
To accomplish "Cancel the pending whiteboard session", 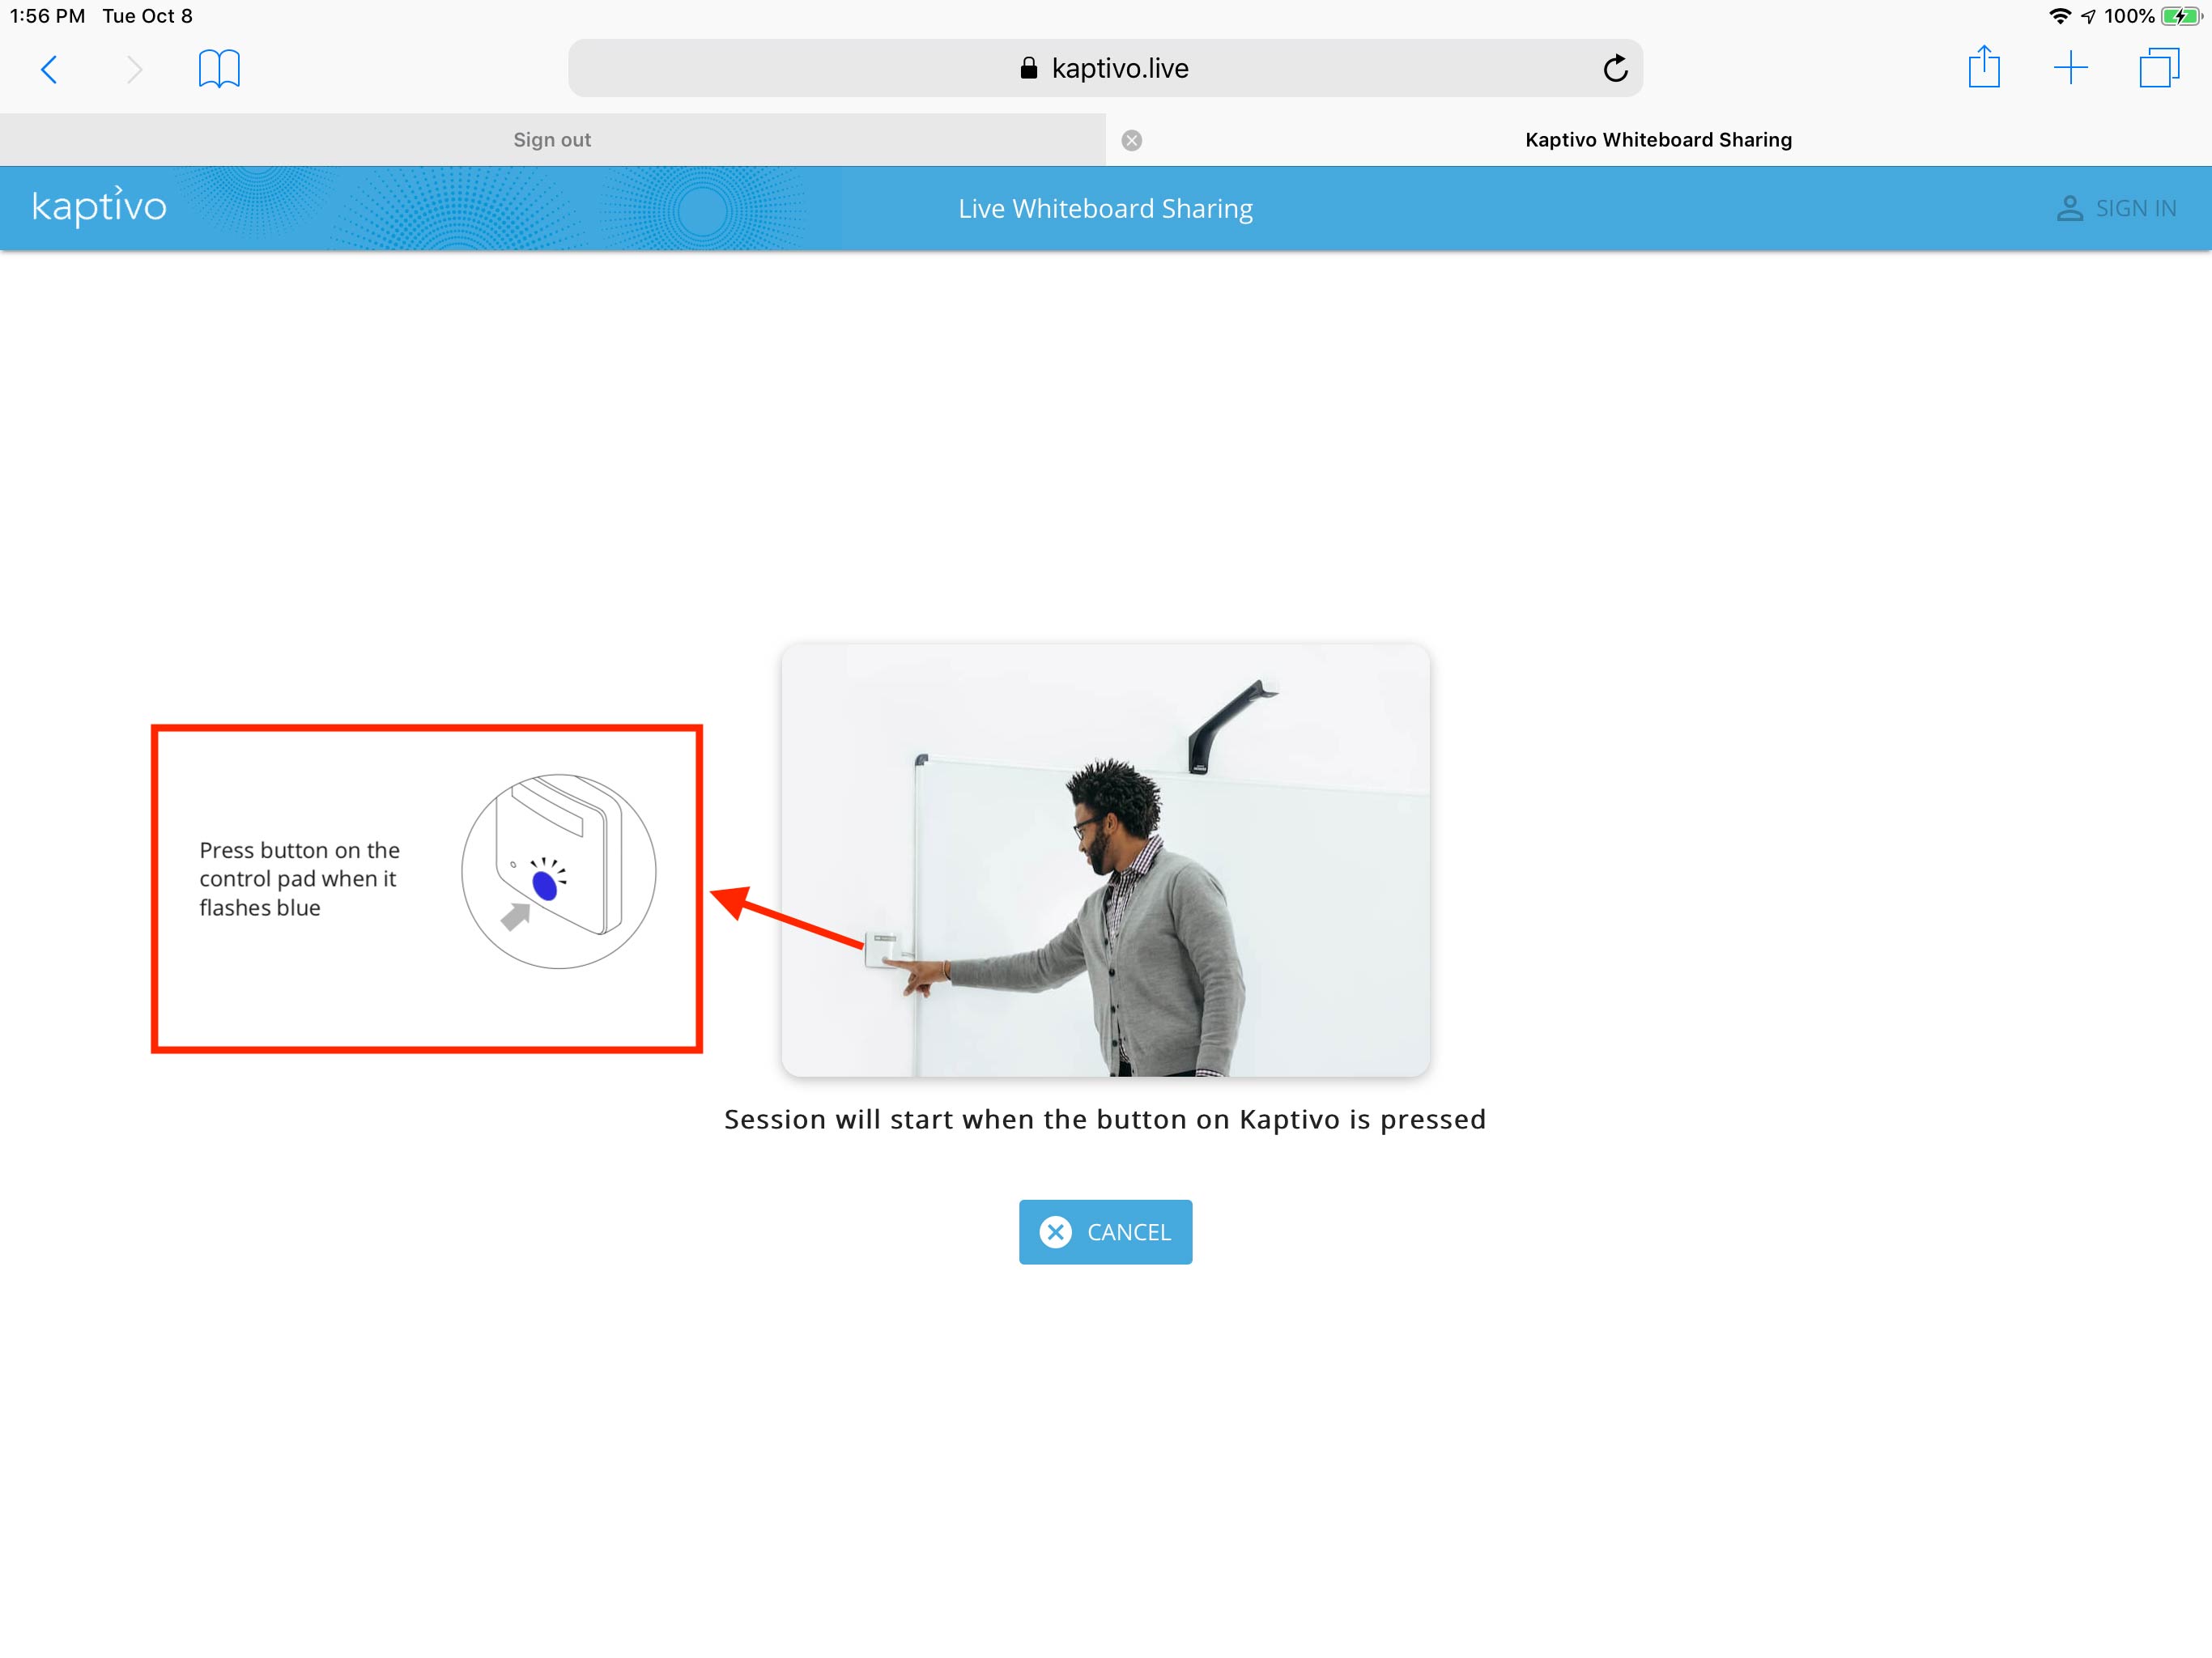I will 1105,1232.
